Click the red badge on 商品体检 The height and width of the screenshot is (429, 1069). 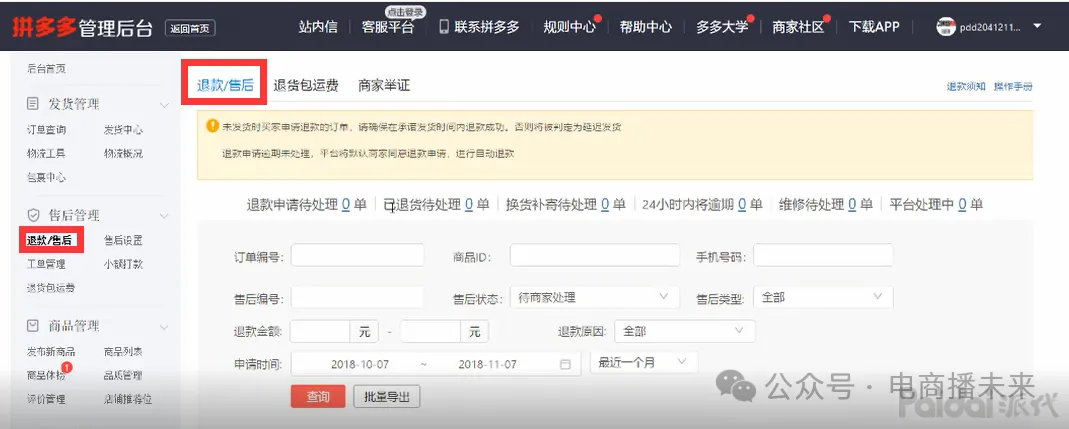pos(67,368)
